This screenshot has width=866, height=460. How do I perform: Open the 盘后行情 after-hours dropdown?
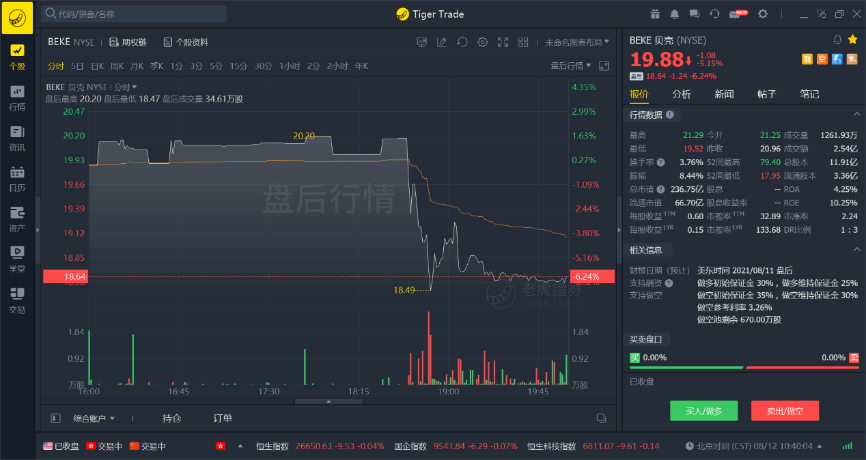click(x=571, y=66)
